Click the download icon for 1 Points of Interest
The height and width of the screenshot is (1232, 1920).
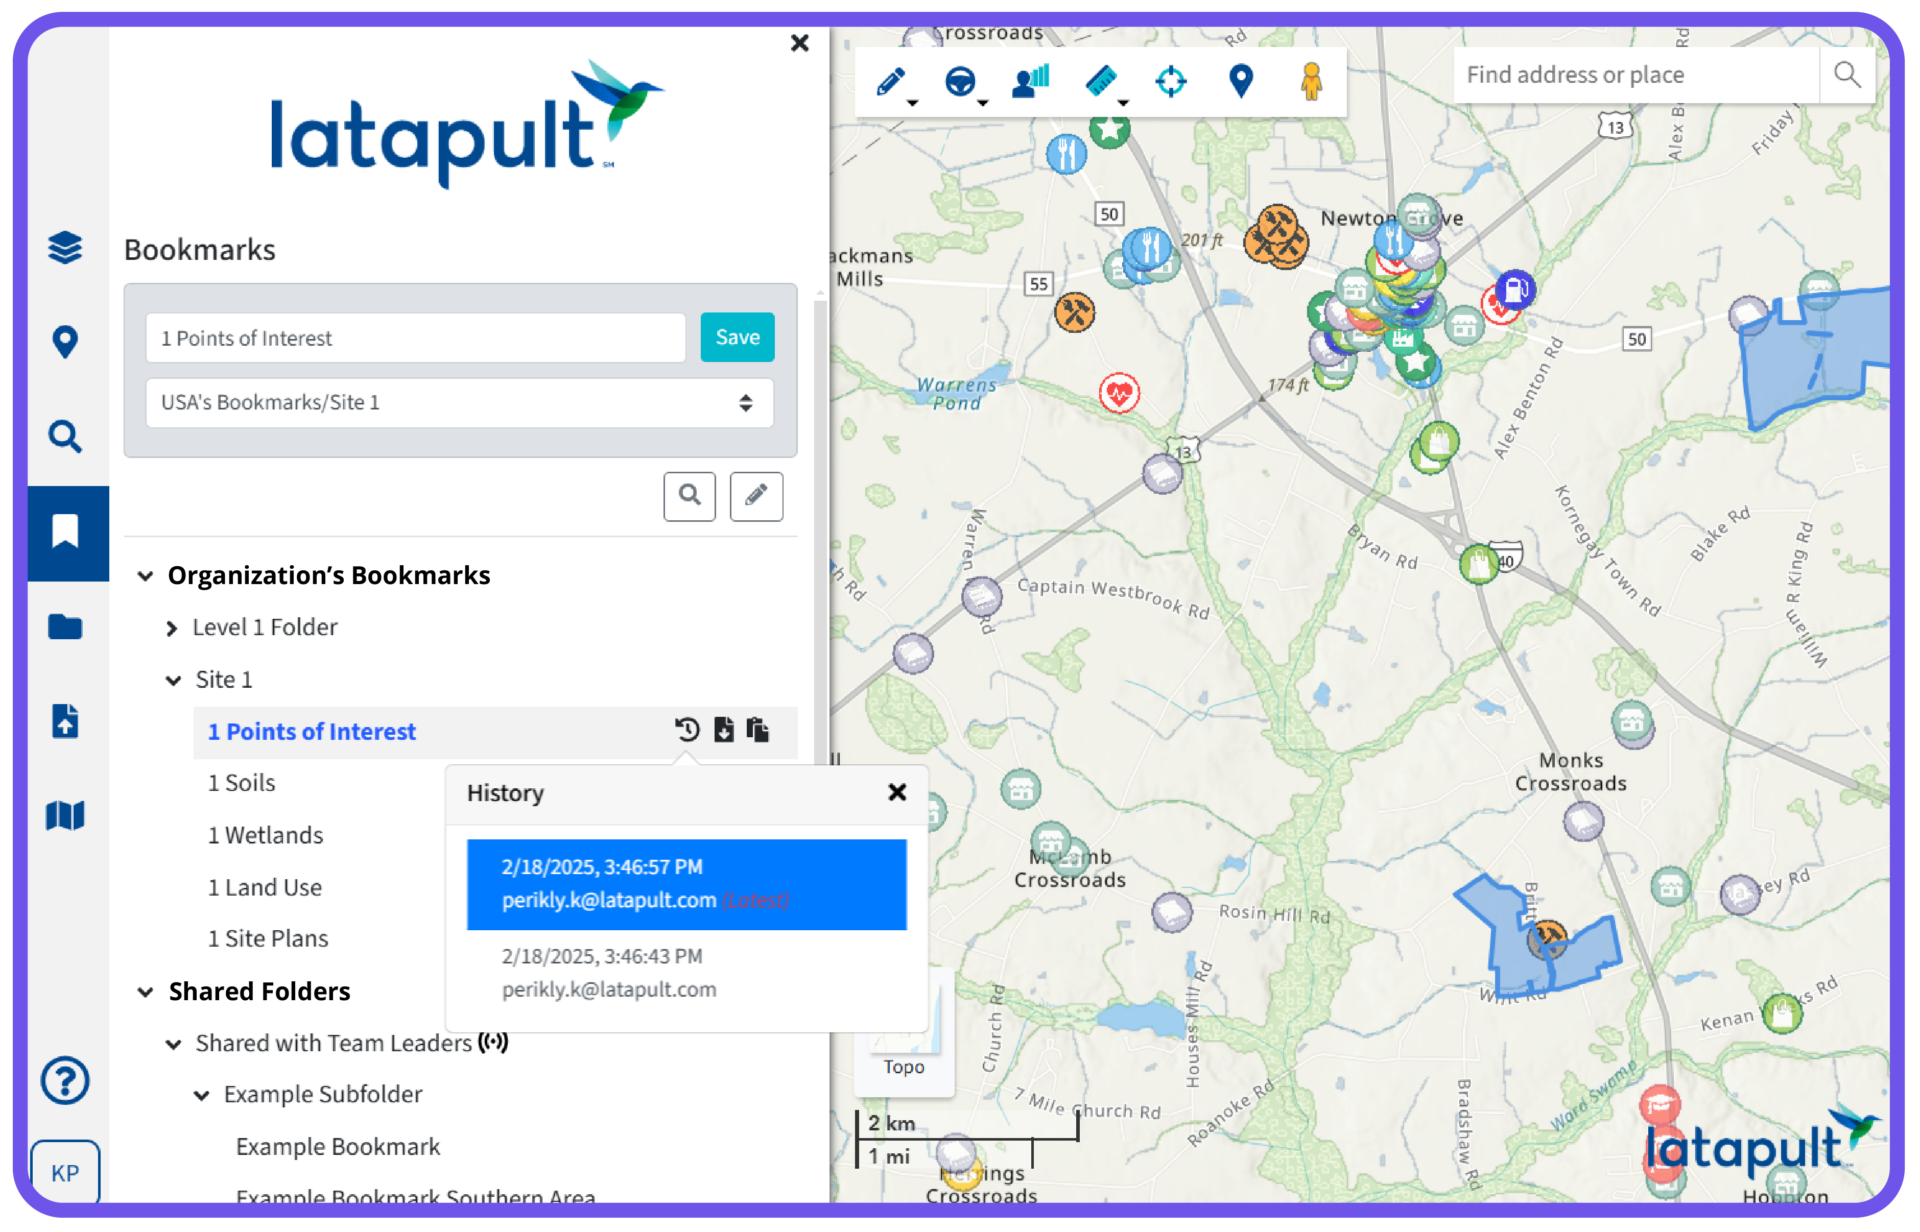[724, 730]
